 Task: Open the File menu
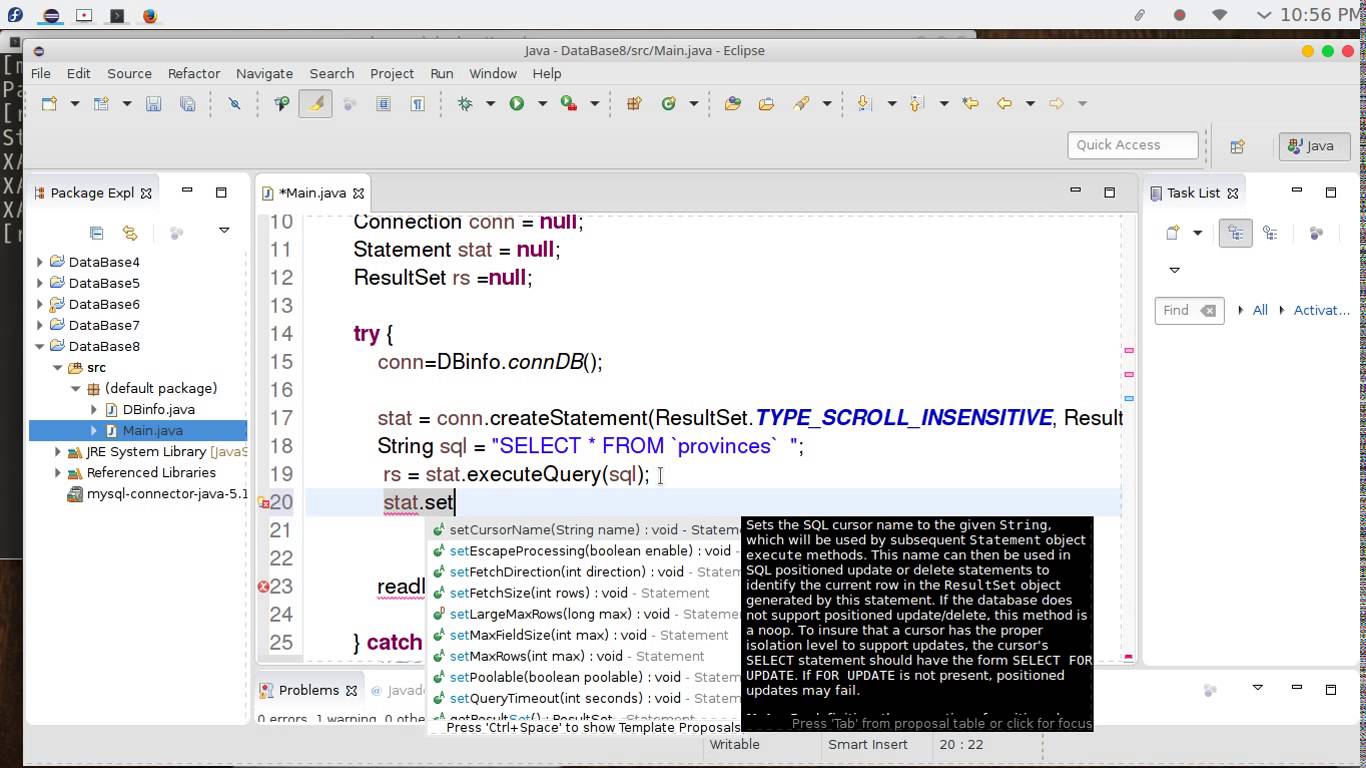point(41,73)
